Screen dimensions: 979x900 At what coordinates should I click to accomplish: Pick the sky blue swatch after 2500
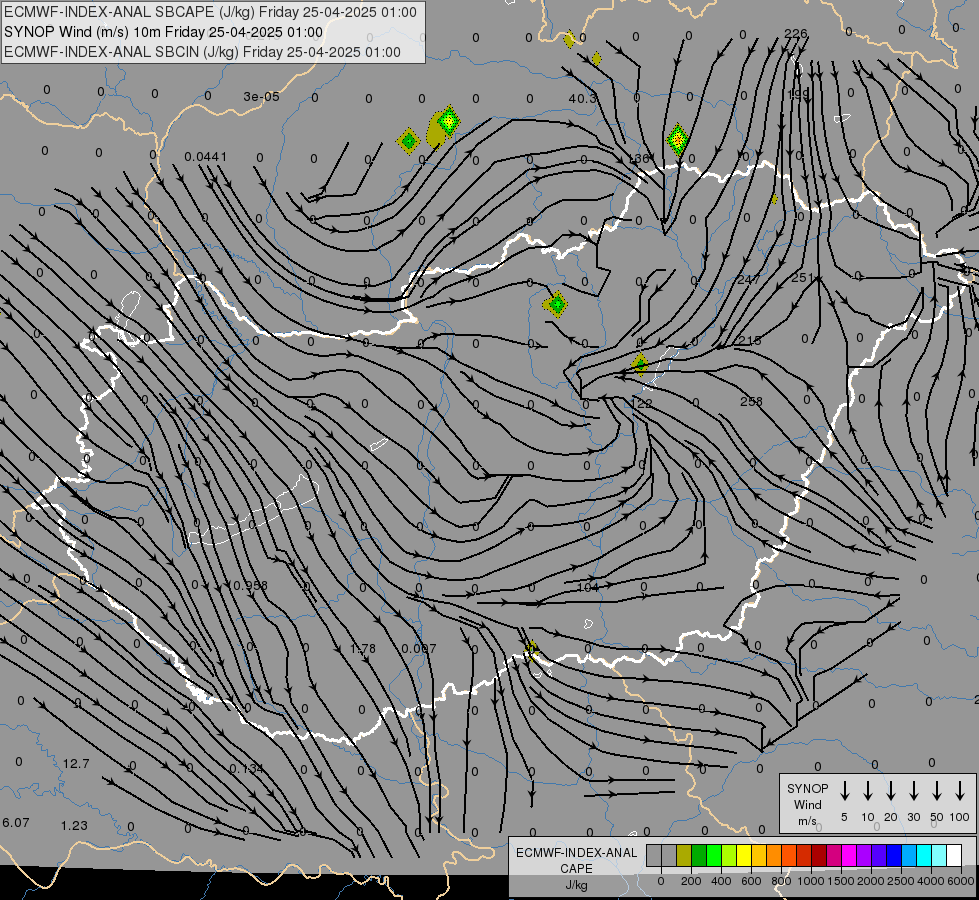(910, 855)
